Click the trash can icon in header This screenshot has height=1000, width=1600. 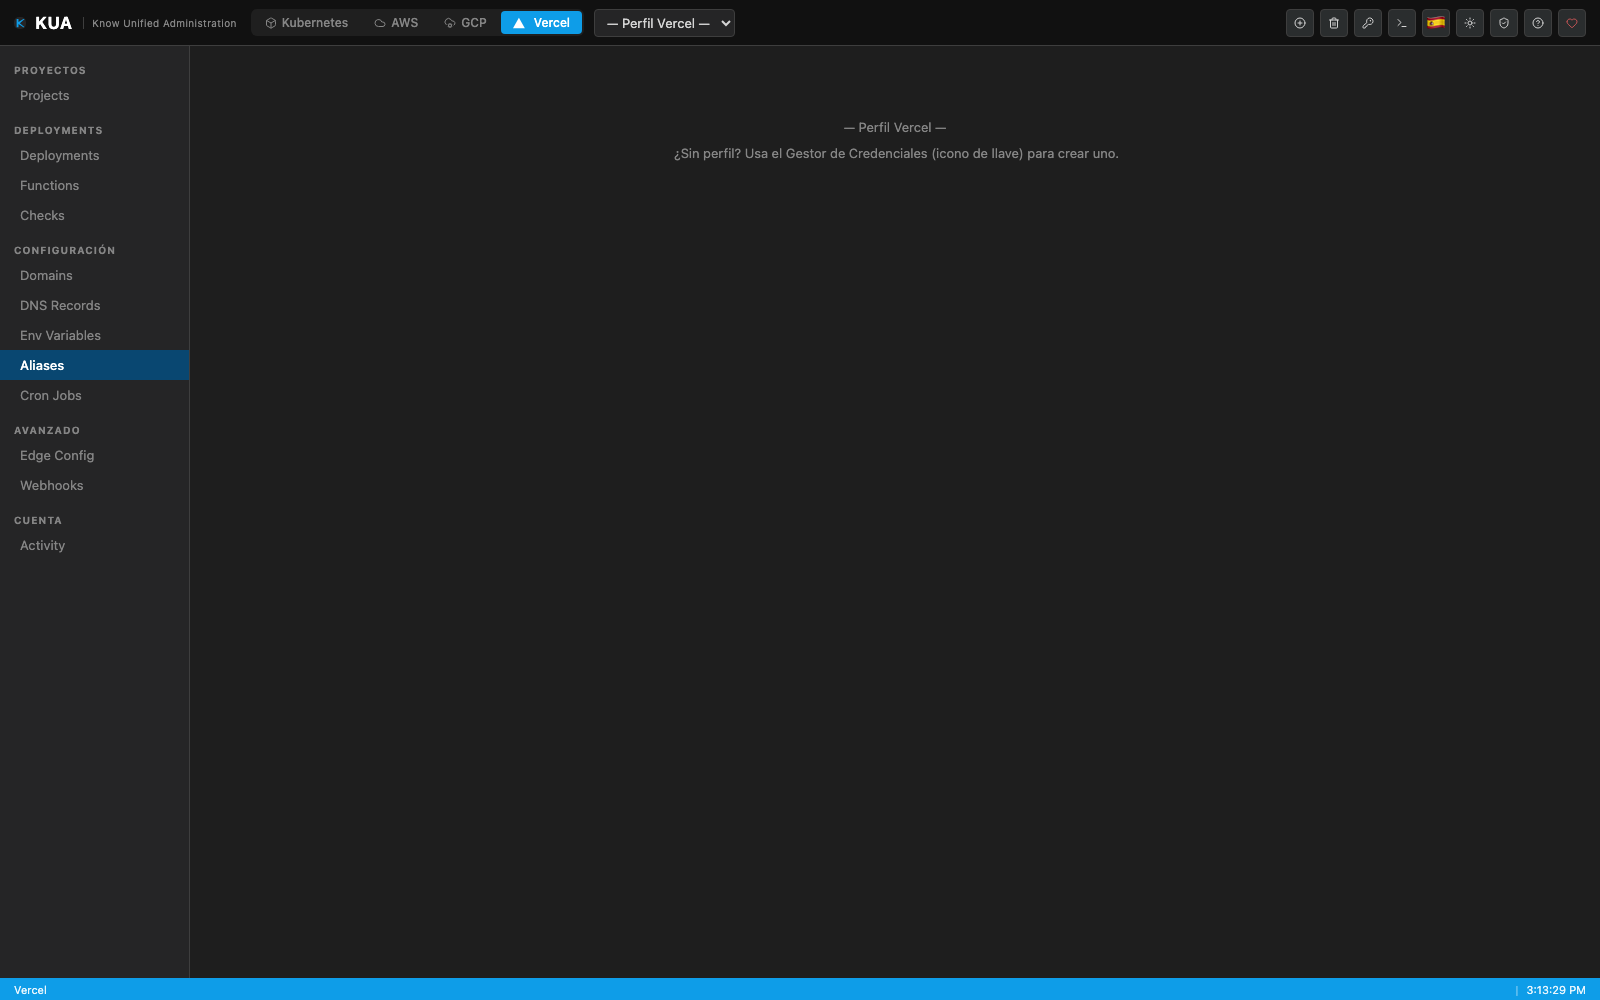(x=1334, y=23)
